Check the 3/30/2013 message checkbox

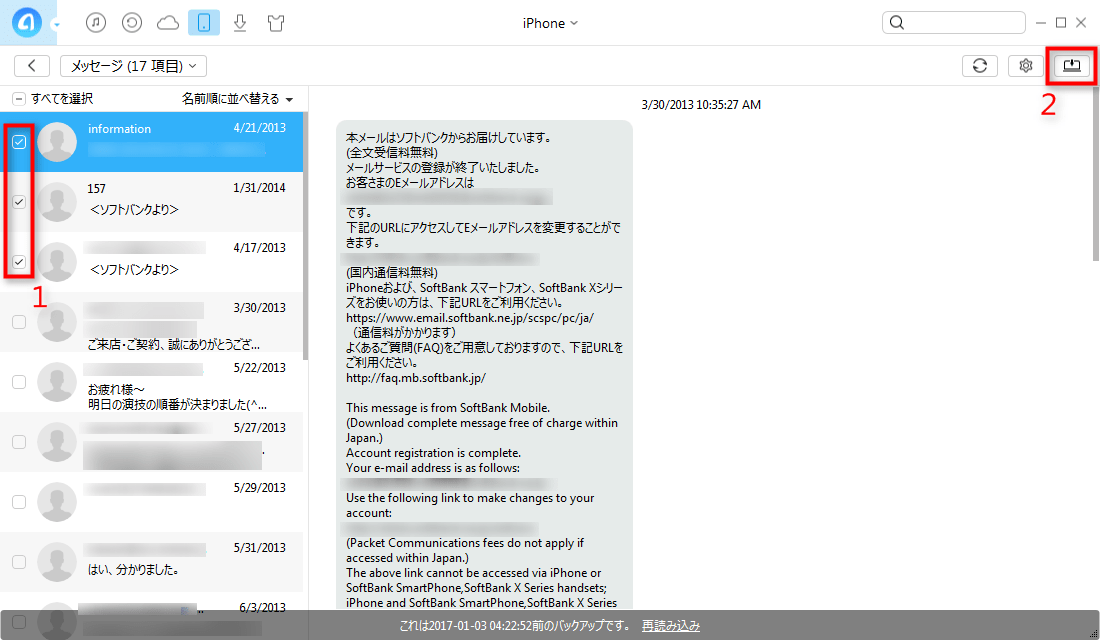click(x=20, y=322)
